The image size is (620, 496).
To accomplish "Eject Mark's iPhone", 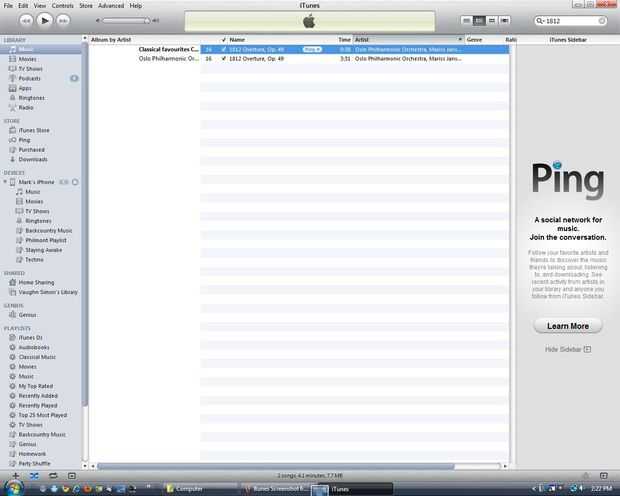I will pyautogui.click(x=75, y=182).
